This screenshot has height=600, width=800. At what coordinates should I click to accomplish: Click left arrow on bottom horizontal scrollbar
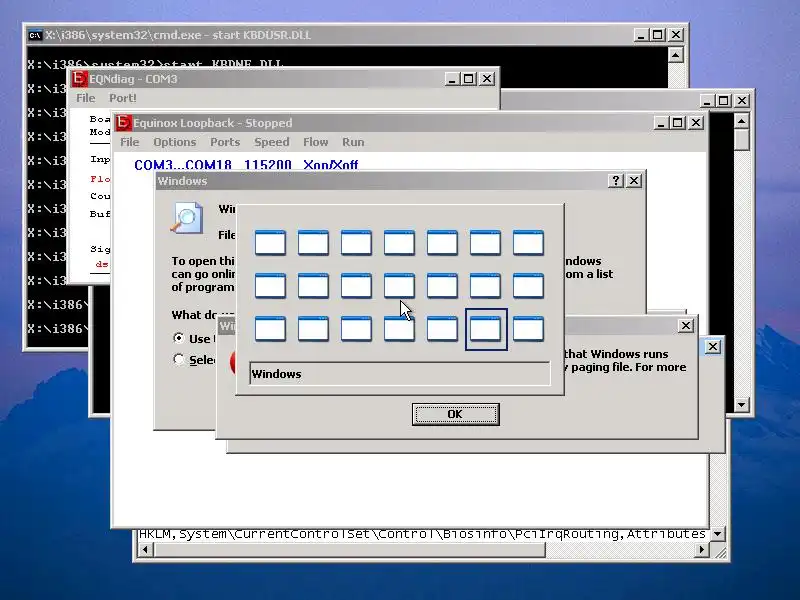tap(145, 549)
